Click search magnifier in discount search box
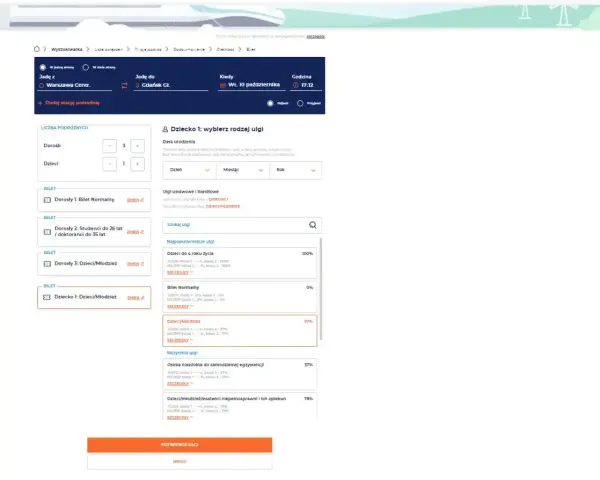 313,225
